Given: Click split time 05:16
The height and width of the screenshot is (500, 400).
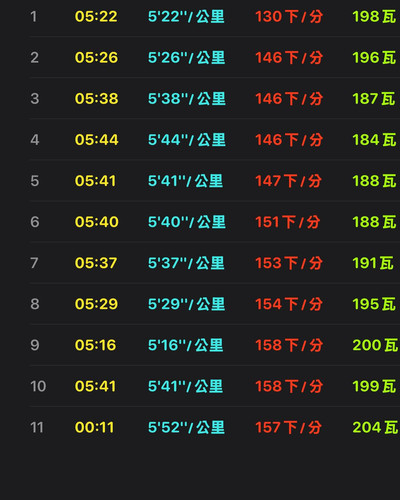Looking at the screenshot, I should coord(96,345).
